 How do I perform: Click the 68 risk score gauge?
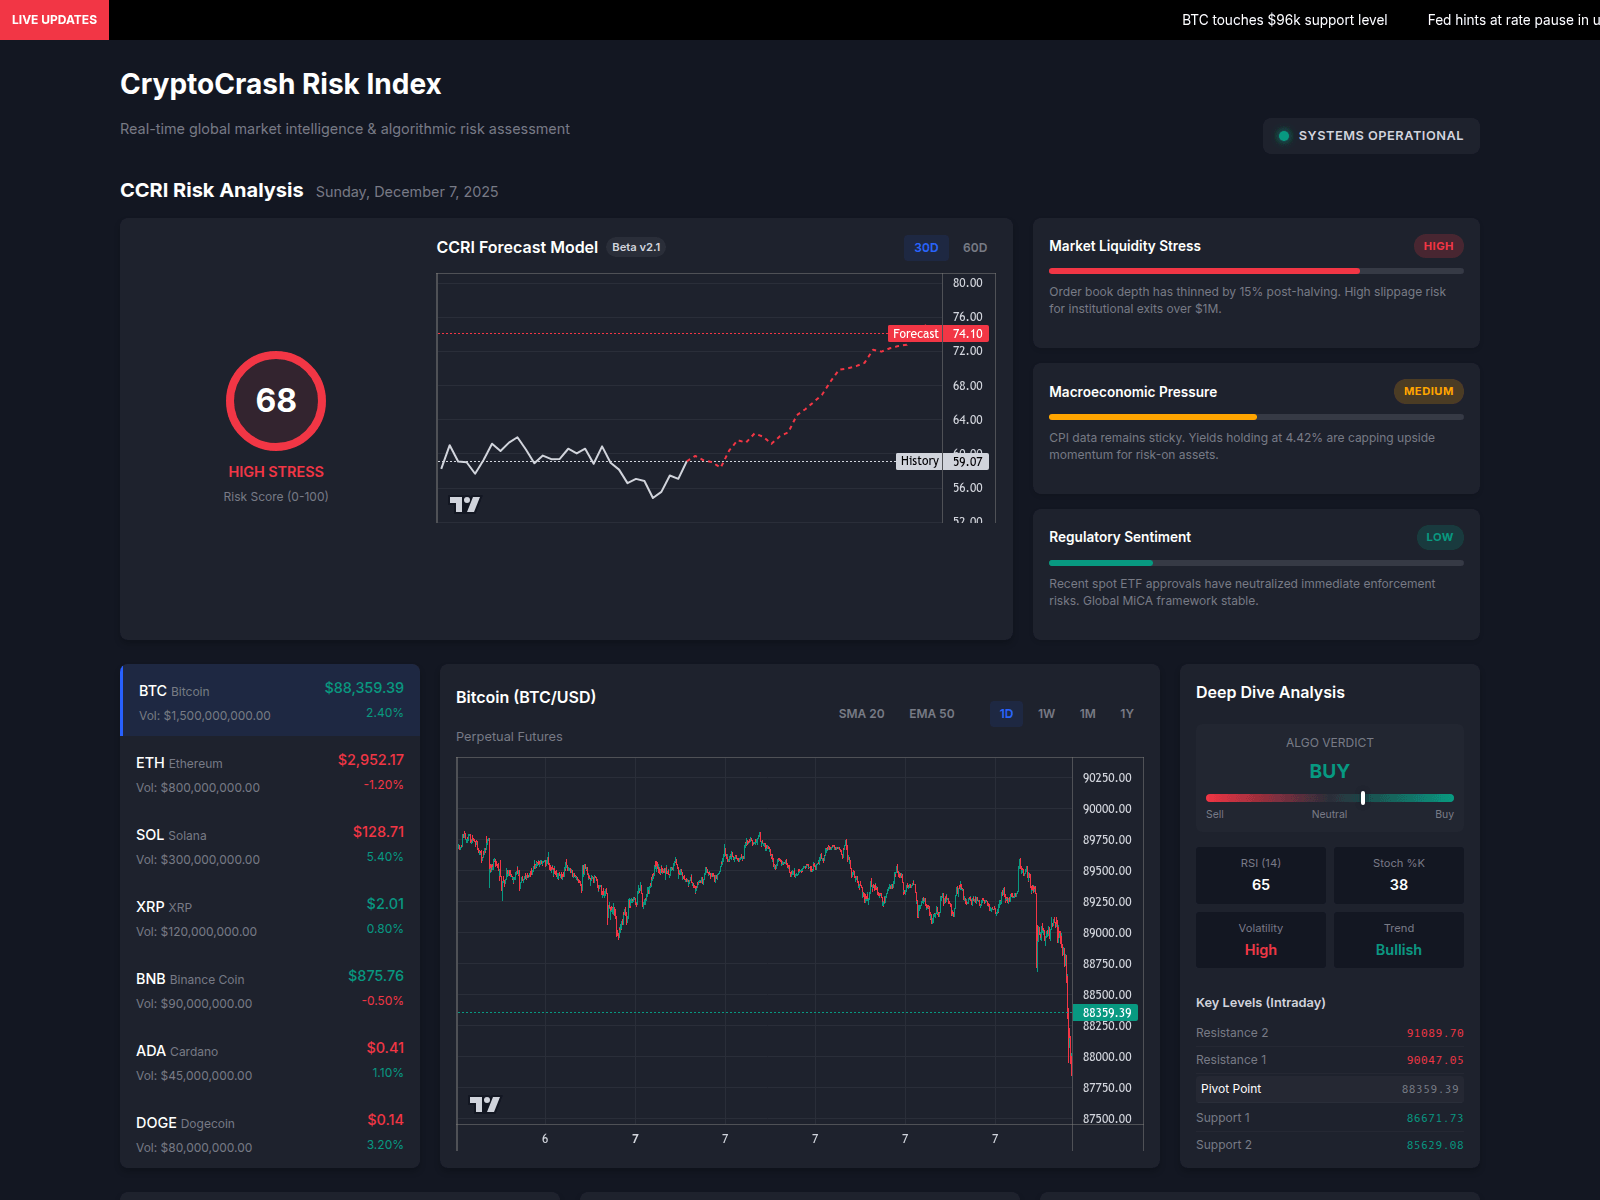276,401
